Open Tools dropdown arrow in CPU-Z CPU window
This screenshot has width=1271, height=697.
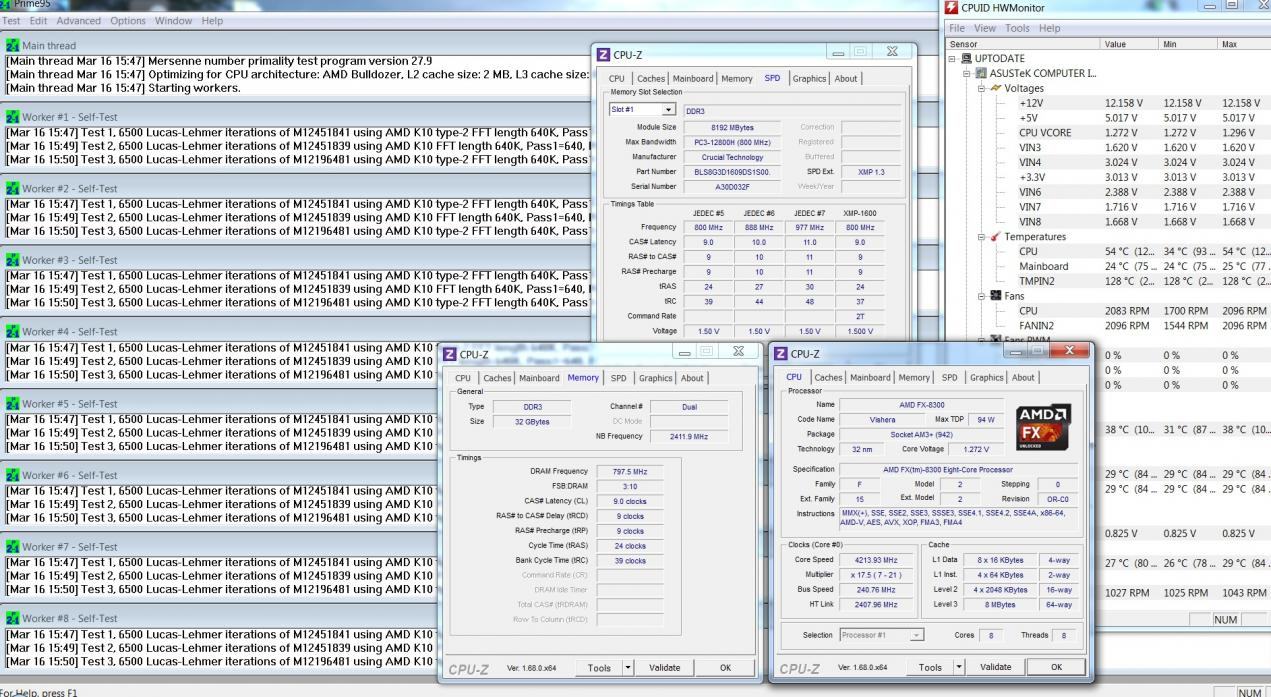[960, 667]
